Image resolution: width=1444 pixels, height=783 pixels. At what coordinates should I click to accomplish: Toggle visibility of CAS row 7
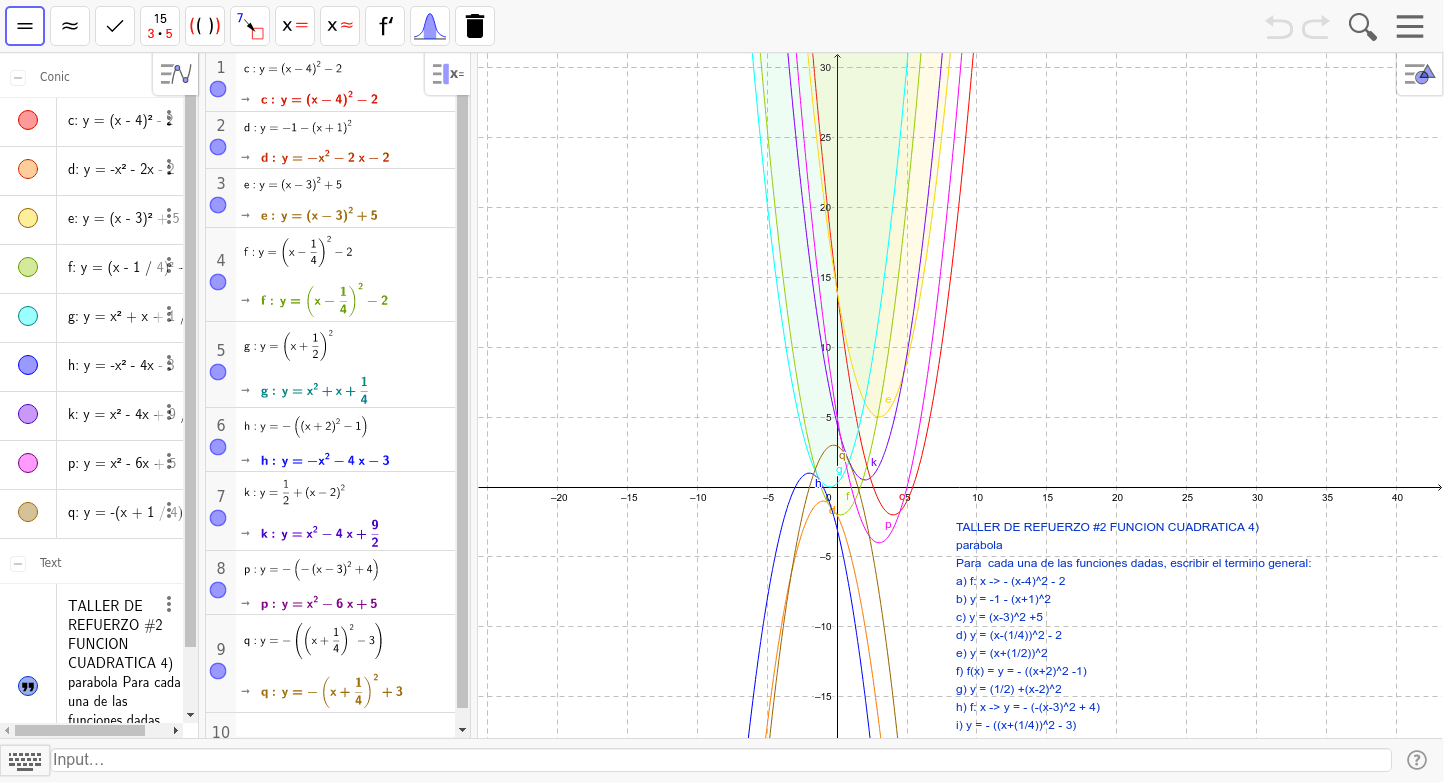tap(218, 518)
